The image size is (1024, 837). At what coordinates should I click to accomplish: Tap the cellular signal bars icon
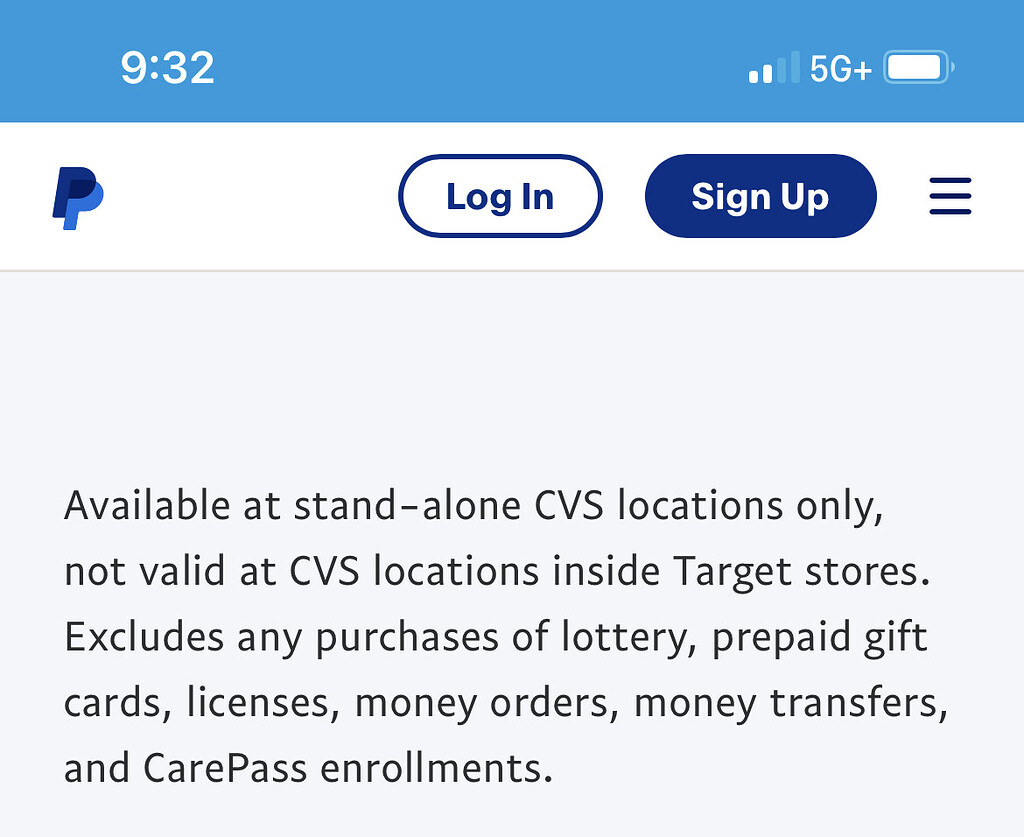tap(774, 69)
